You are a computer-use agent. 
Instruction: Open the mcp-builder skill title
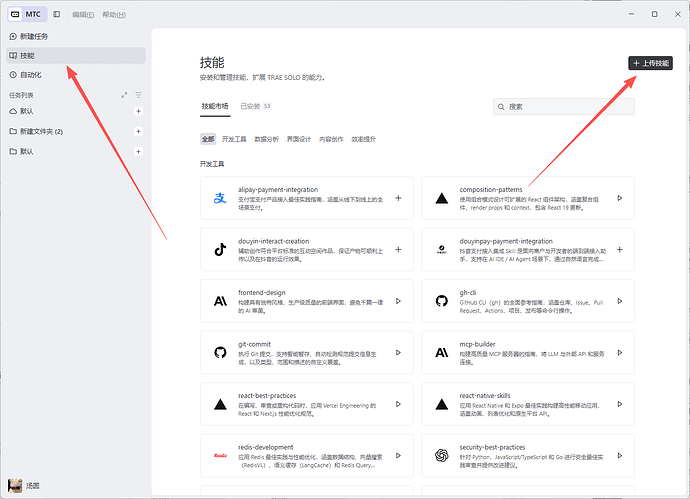click(x=477, y=344)
